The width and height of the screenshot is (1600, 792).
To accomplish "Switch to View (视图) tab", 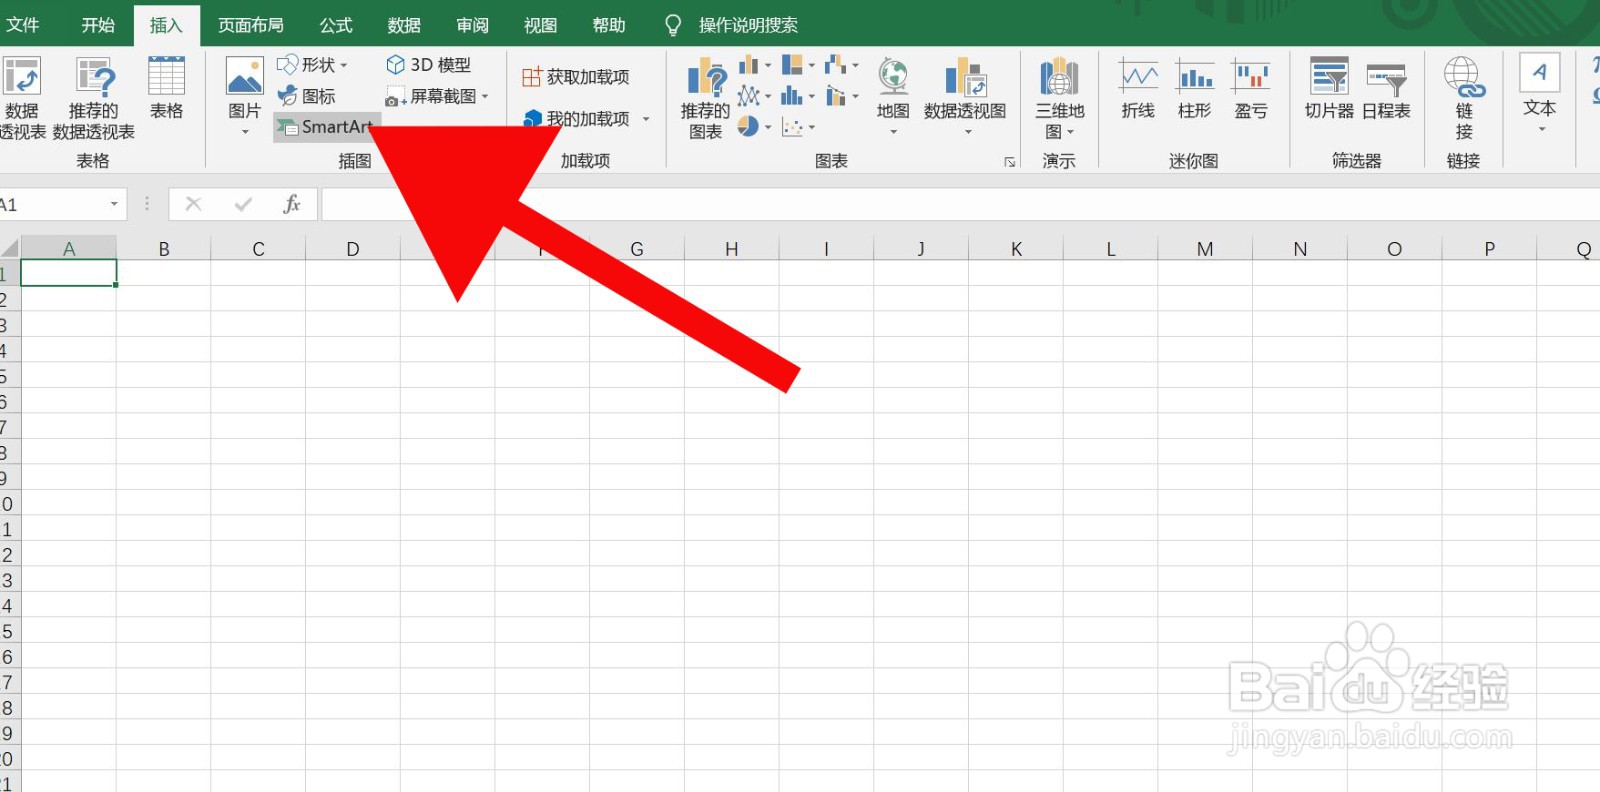I will coord(540,25).
